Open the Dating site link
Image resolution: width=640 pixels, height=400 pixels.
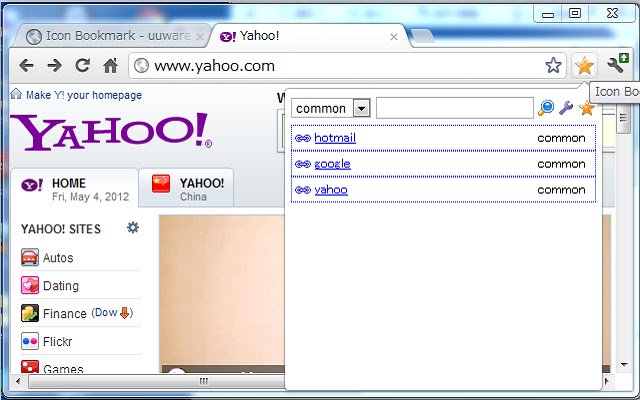pyautogui.click(x=61, y=286)
